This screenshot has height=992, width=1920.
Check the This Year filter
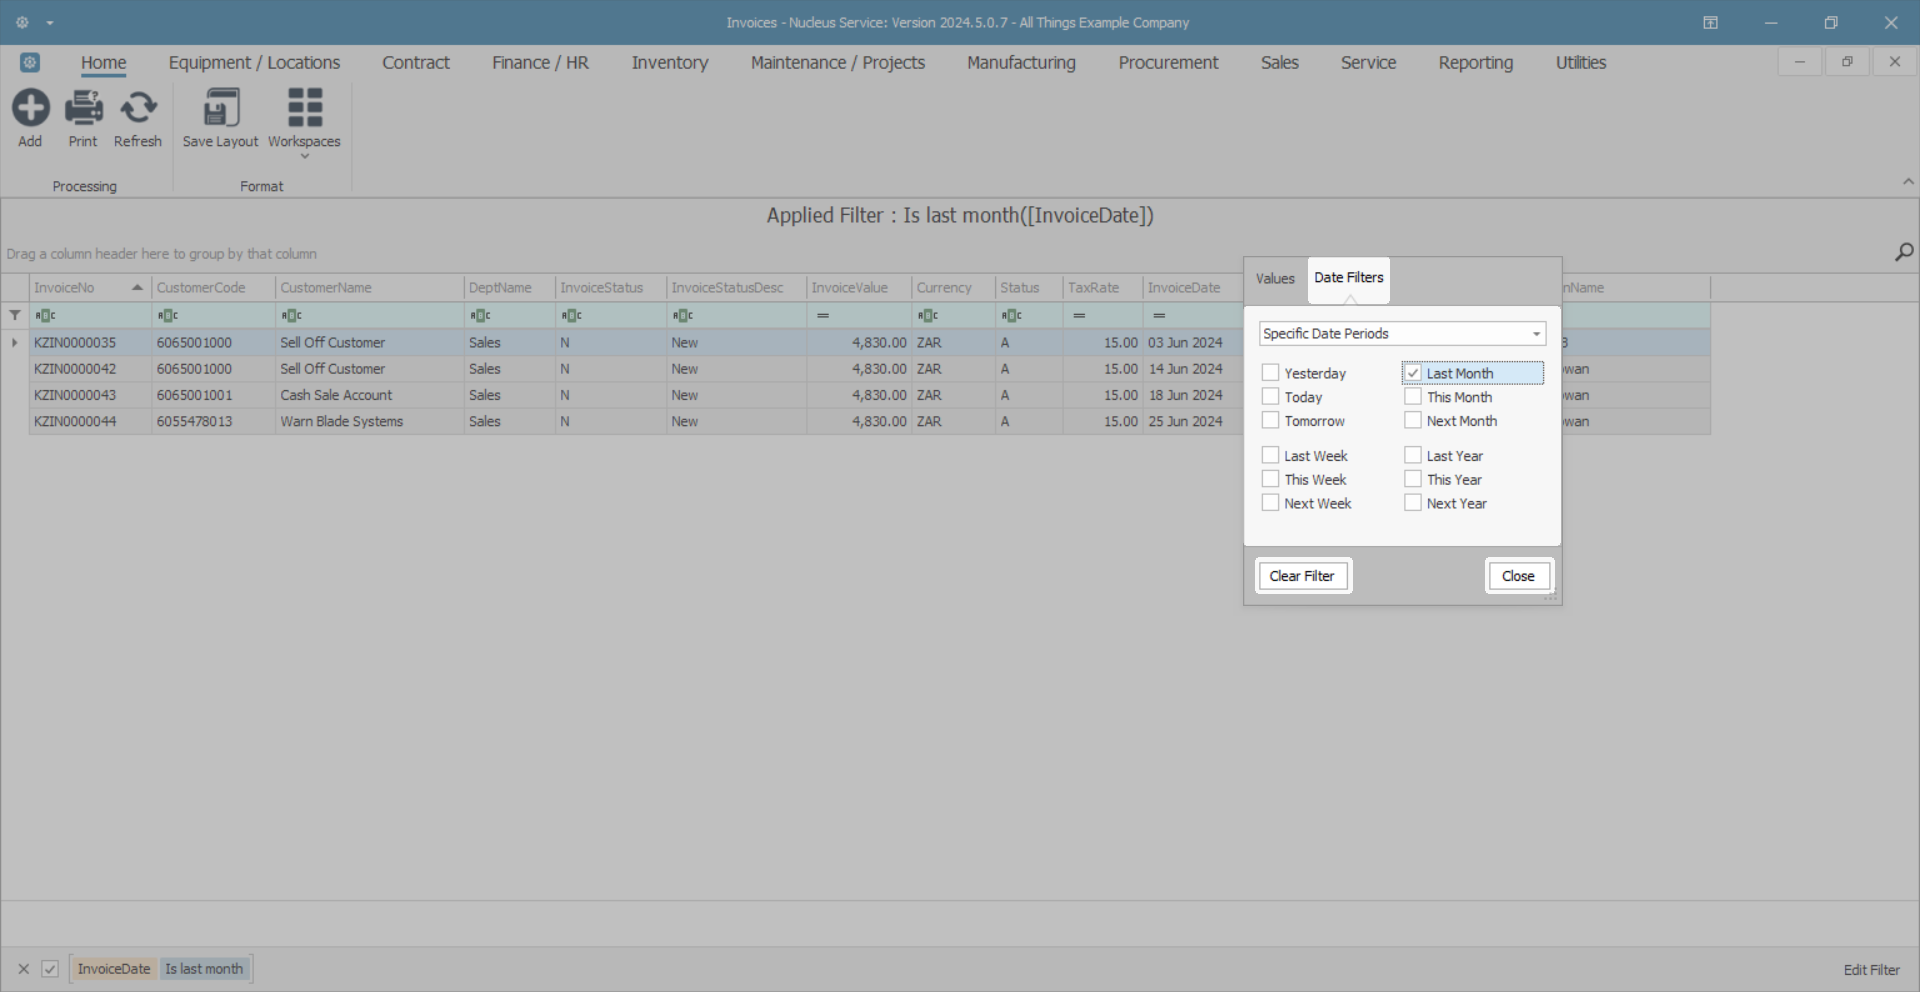[1413, 480]
